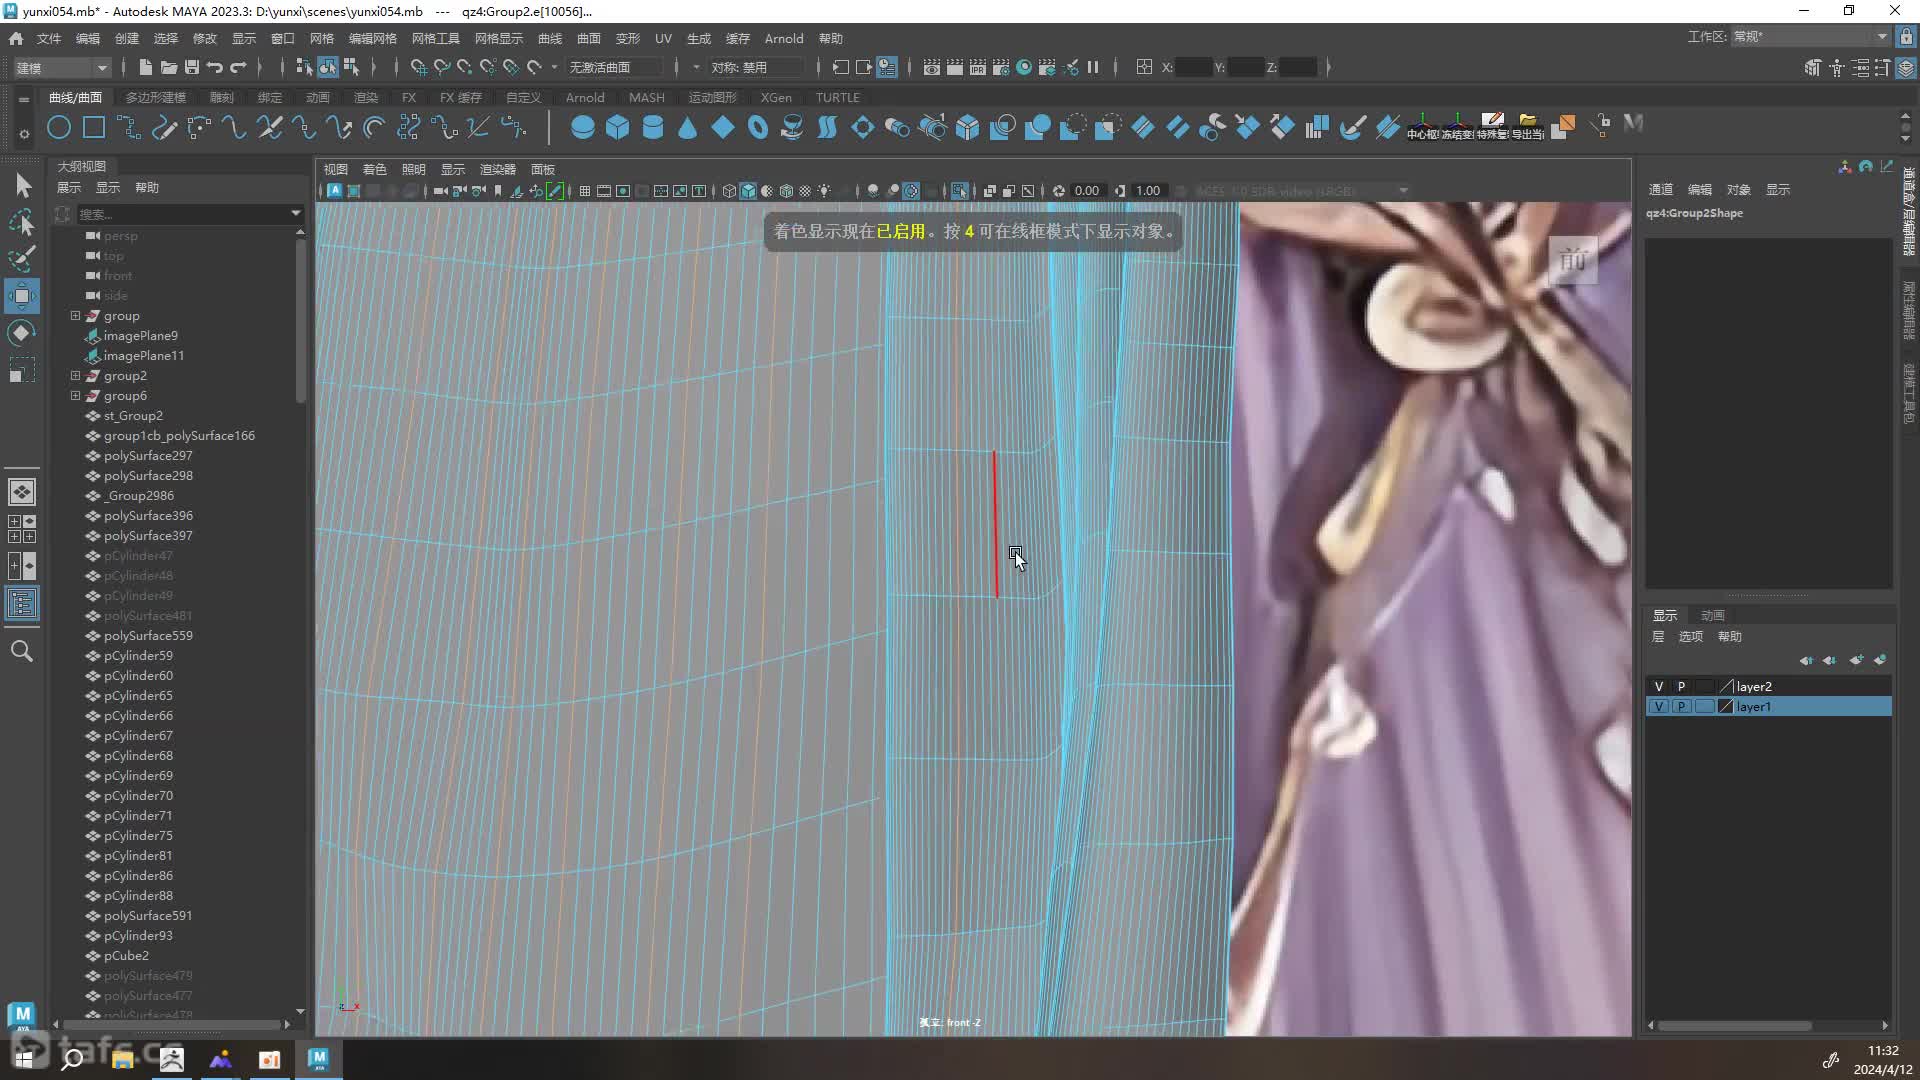
Task: Expand the group2 node in Outliner
Action: coord(75,376)
